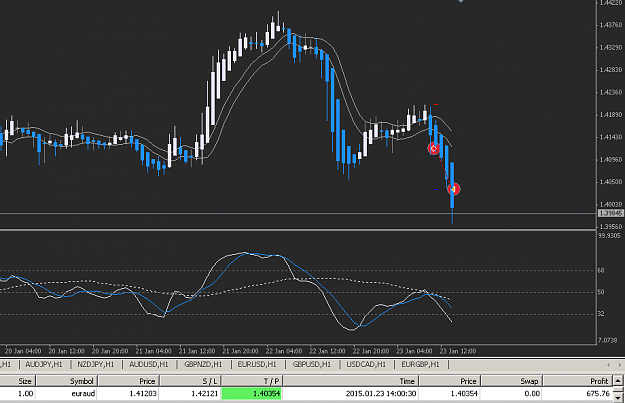The height and width of the screenshot is (403, 625).
Task: Click Price header between Time and Swap
Action: click(450, 381)
